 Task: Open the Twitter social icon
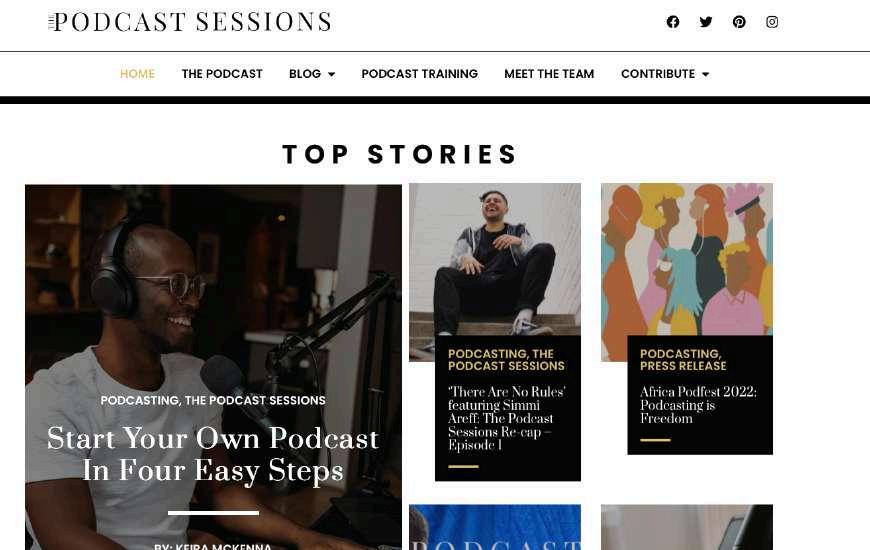click(x=706, y=22)
